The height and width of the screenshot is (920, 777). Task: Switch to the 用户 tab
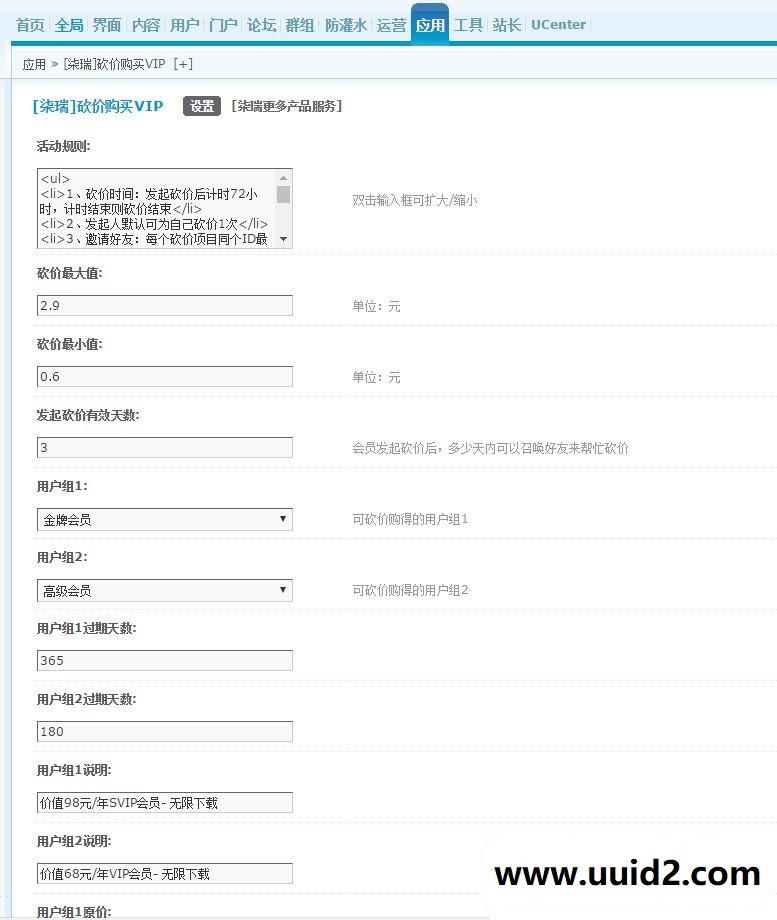pos(184,25)
